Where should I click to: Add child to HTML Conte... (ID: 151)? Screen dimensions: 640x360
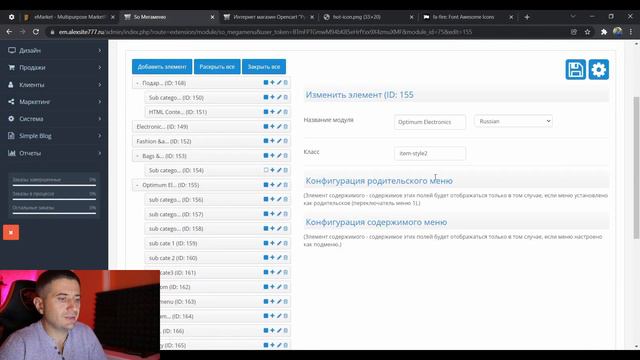click(x=272, y=111)
